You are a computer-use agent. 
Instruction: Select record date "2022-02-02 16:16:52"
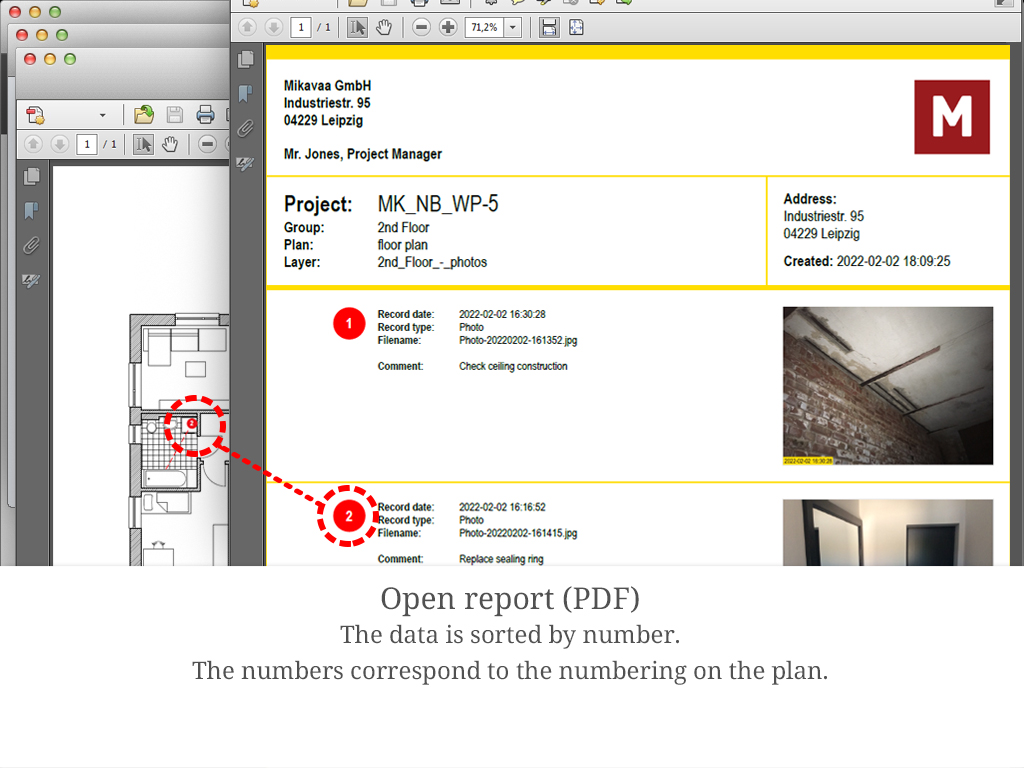[x=502, y=507]
